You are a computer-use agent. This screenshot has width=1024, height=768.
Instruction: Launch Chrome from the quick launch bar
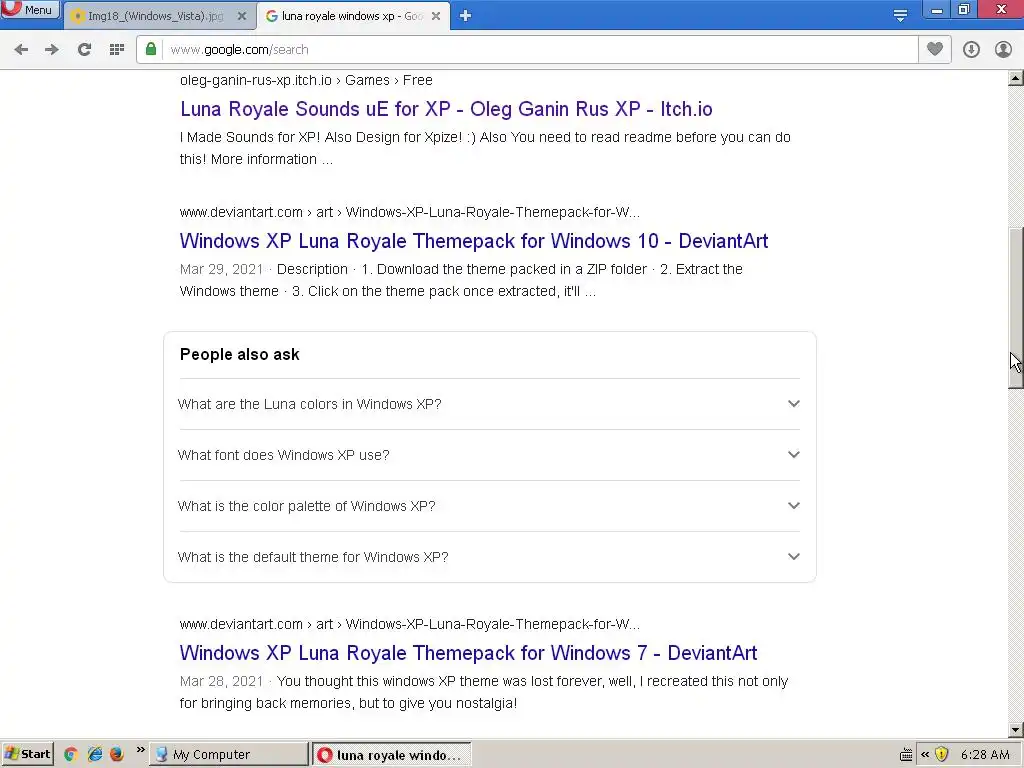(x=71, y=755)
